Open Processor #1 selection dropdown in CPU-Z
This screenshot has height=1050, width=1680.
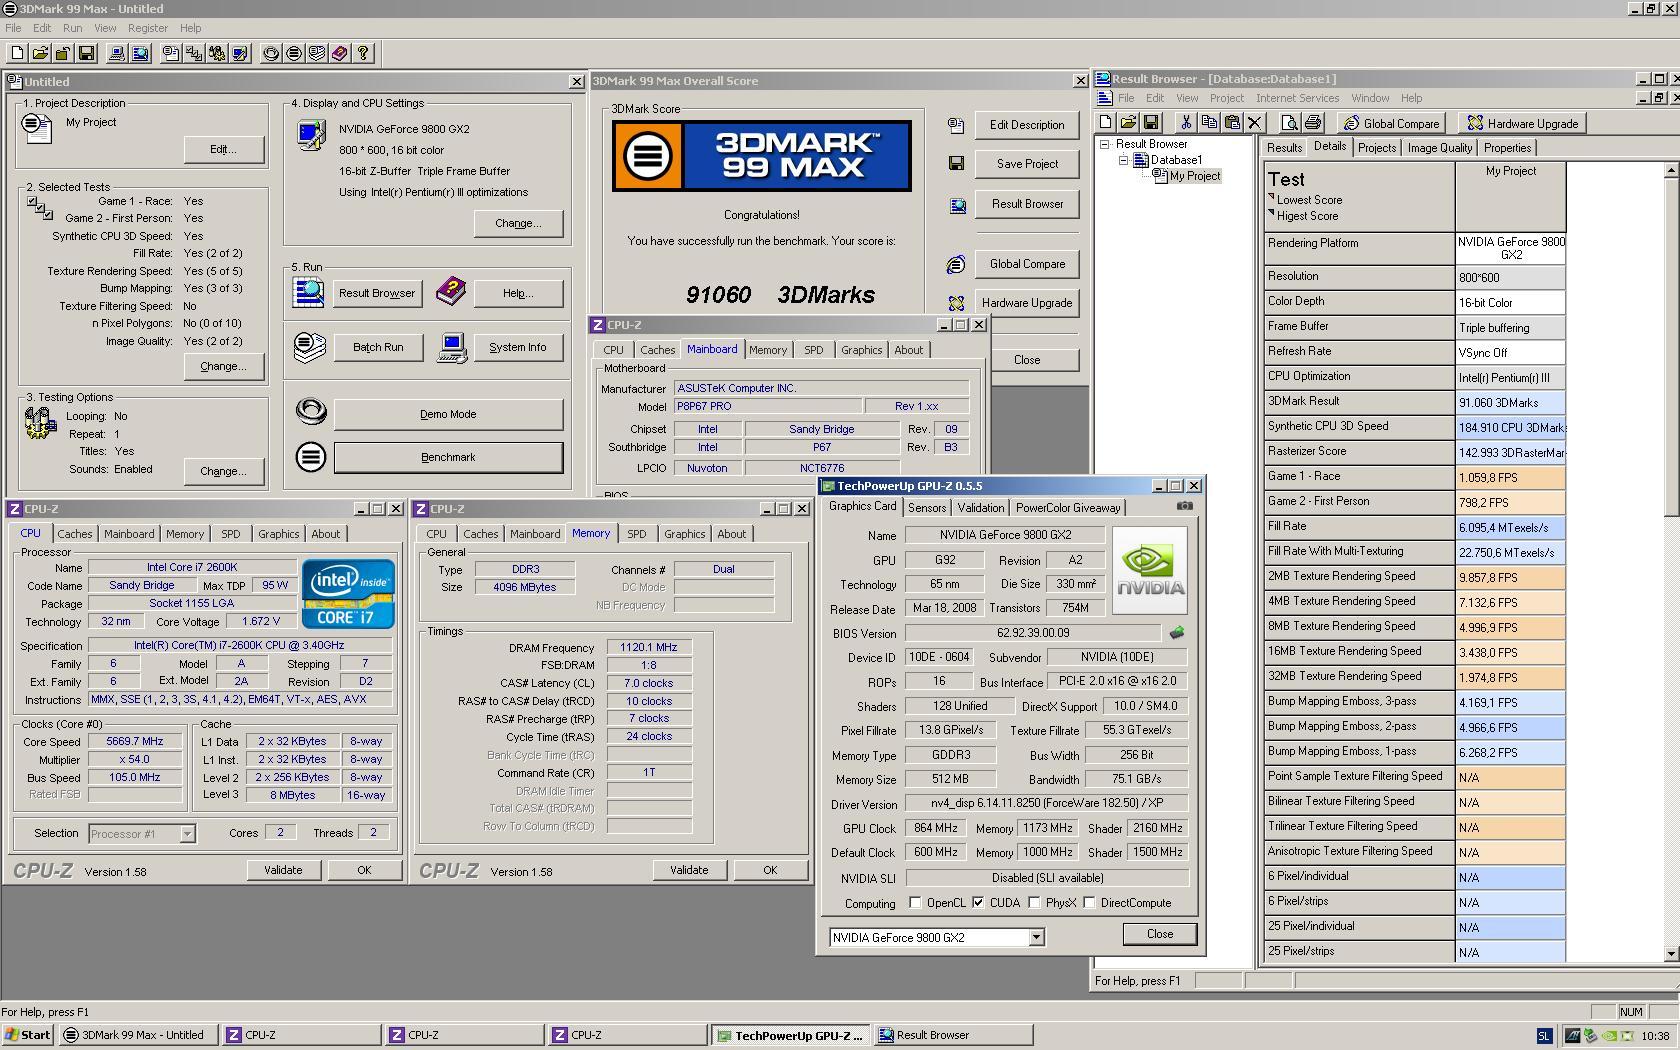point(187,834)
